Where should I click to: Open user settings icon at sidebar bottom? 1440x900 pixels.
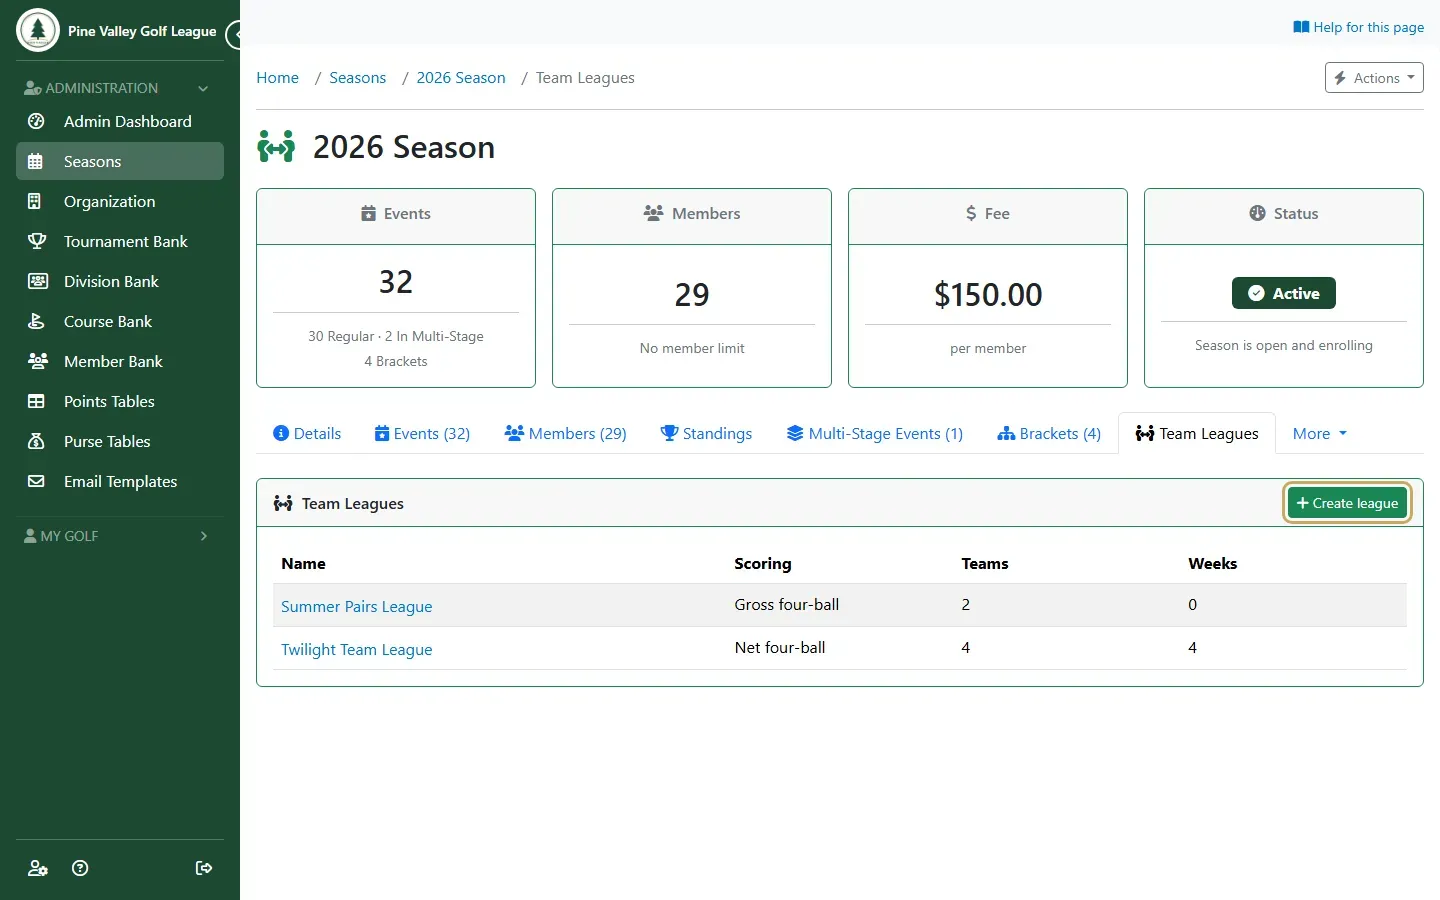coord(37,868)
